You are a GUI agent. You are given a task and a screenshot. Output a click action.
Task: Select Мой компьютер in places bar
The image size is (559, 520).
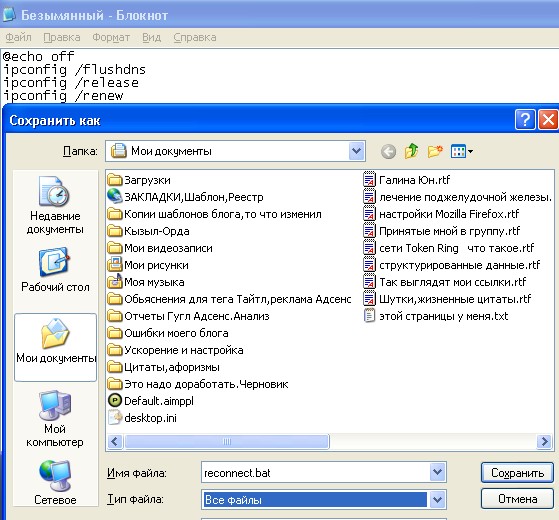pos(55,418)
